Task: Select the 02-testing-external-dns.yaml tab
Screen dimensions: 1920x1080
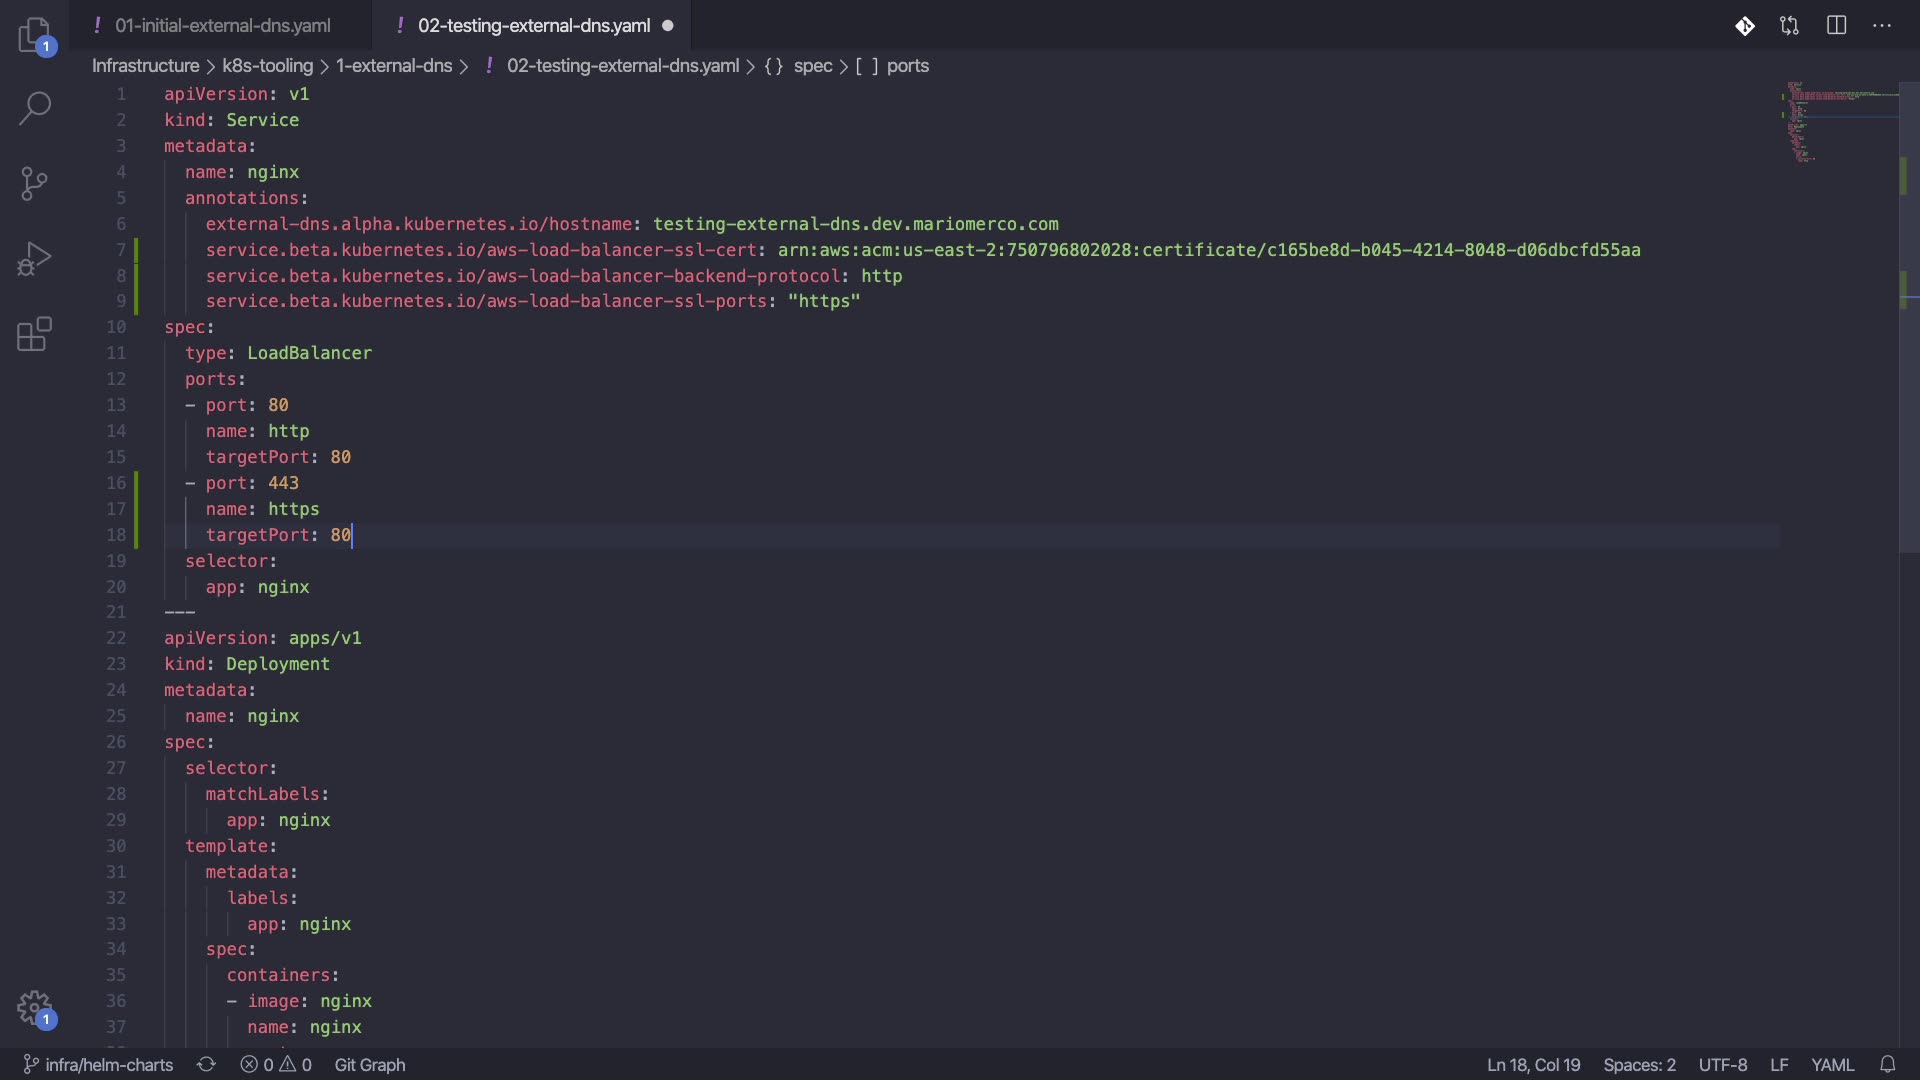Action: coord(533,26)
